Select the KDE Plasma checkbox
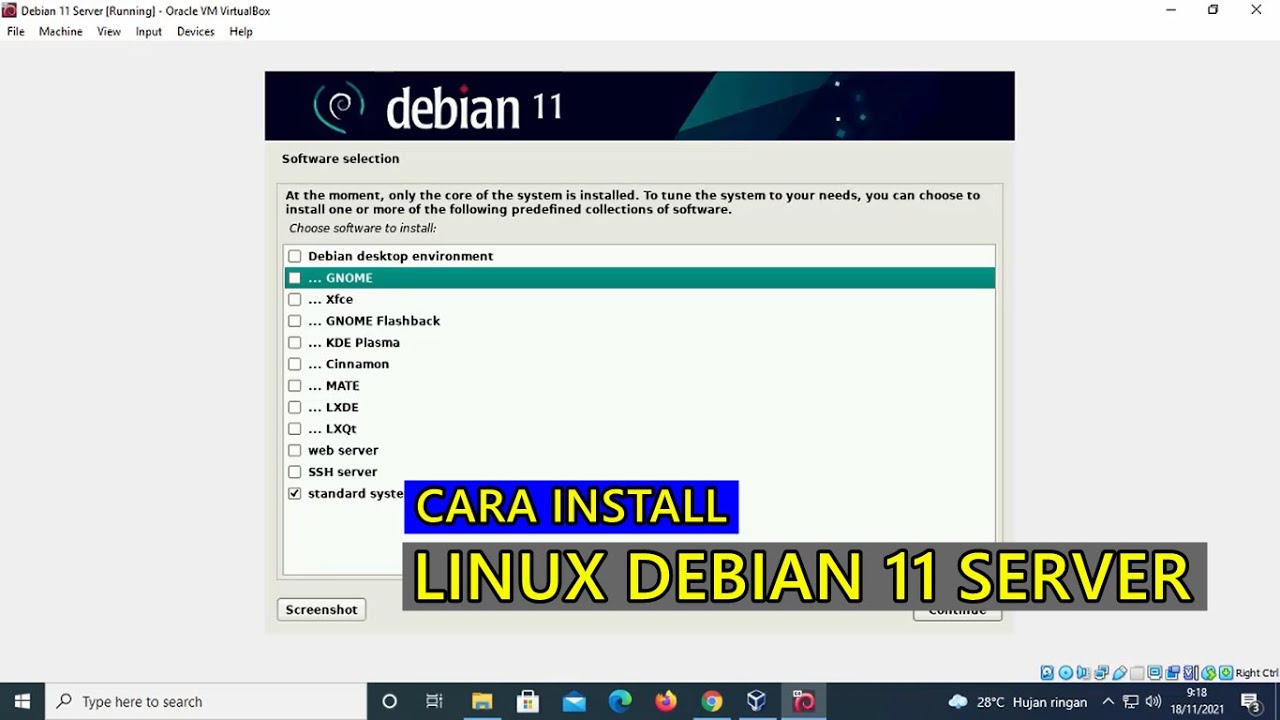The width and height of the screenshot is (1280, 720). pyautogui.click(x=294, y=342)
